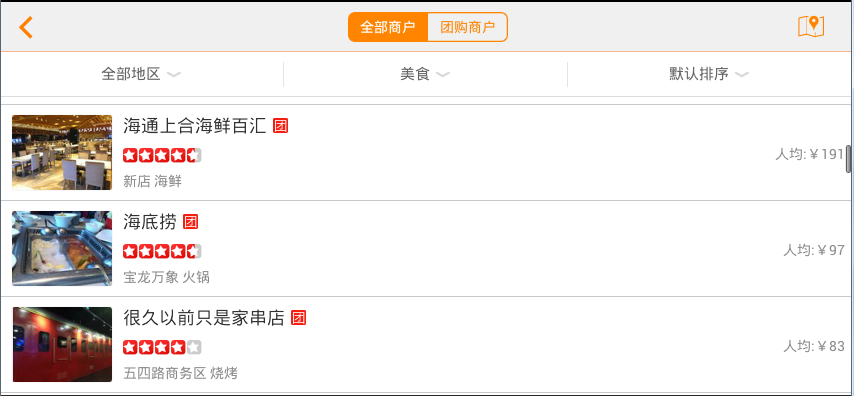
Task: Expand the 全部地区 region filter
Action: 142,74
